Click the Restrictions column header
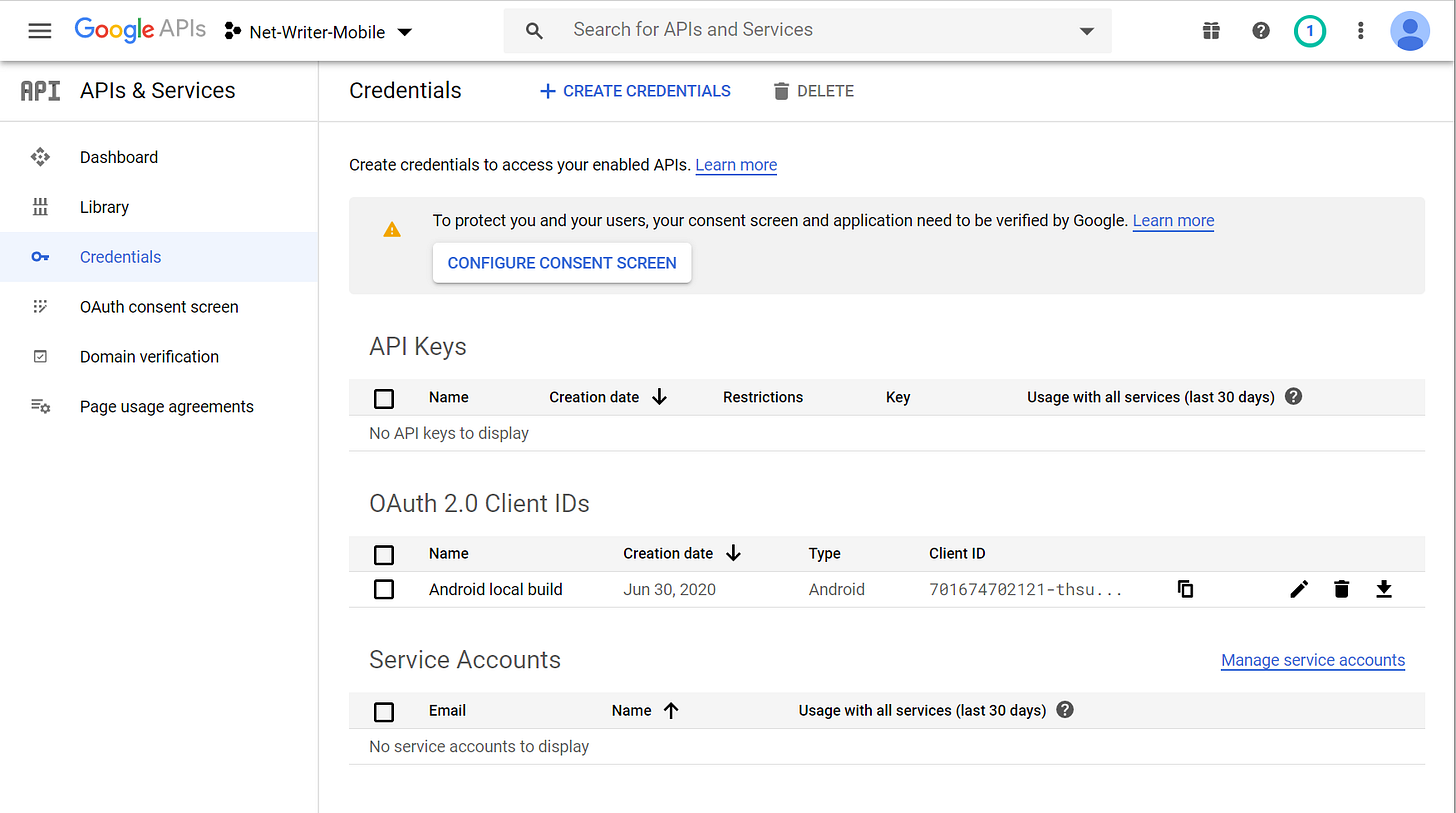The width and height of the screenshot is (1456, 813). [x=763, y=397]
